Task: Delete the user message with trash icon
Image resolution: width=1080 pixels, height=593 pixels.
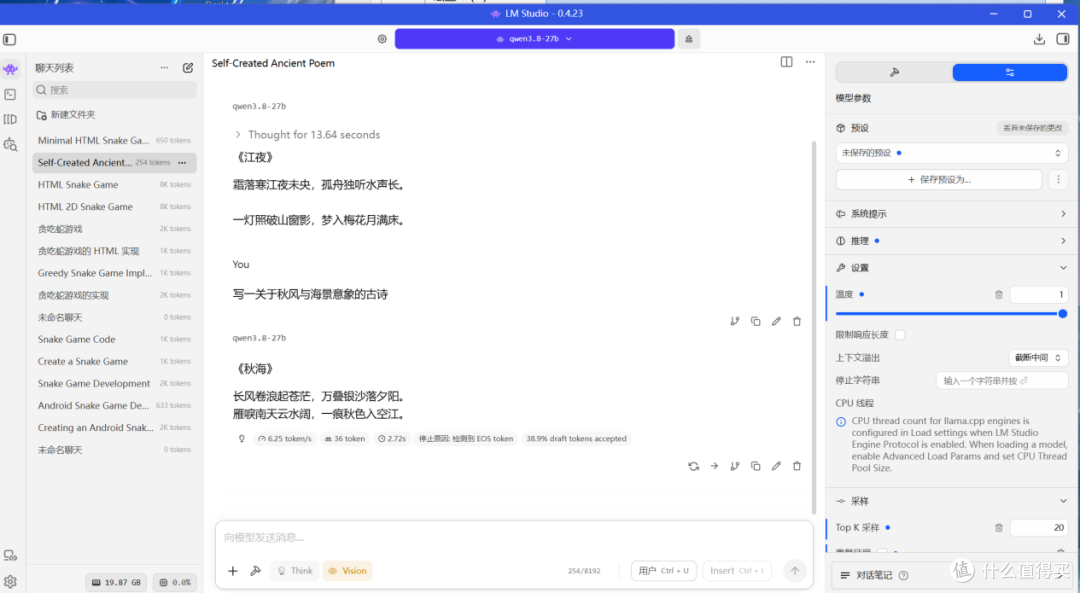Action: point(797,322)
